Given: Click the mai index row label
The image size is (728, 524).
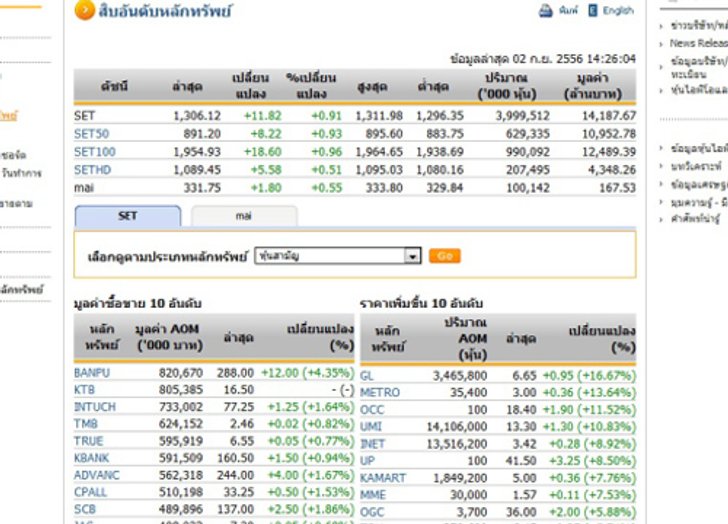Looking at the screenshot, I should tap(84, 188).
